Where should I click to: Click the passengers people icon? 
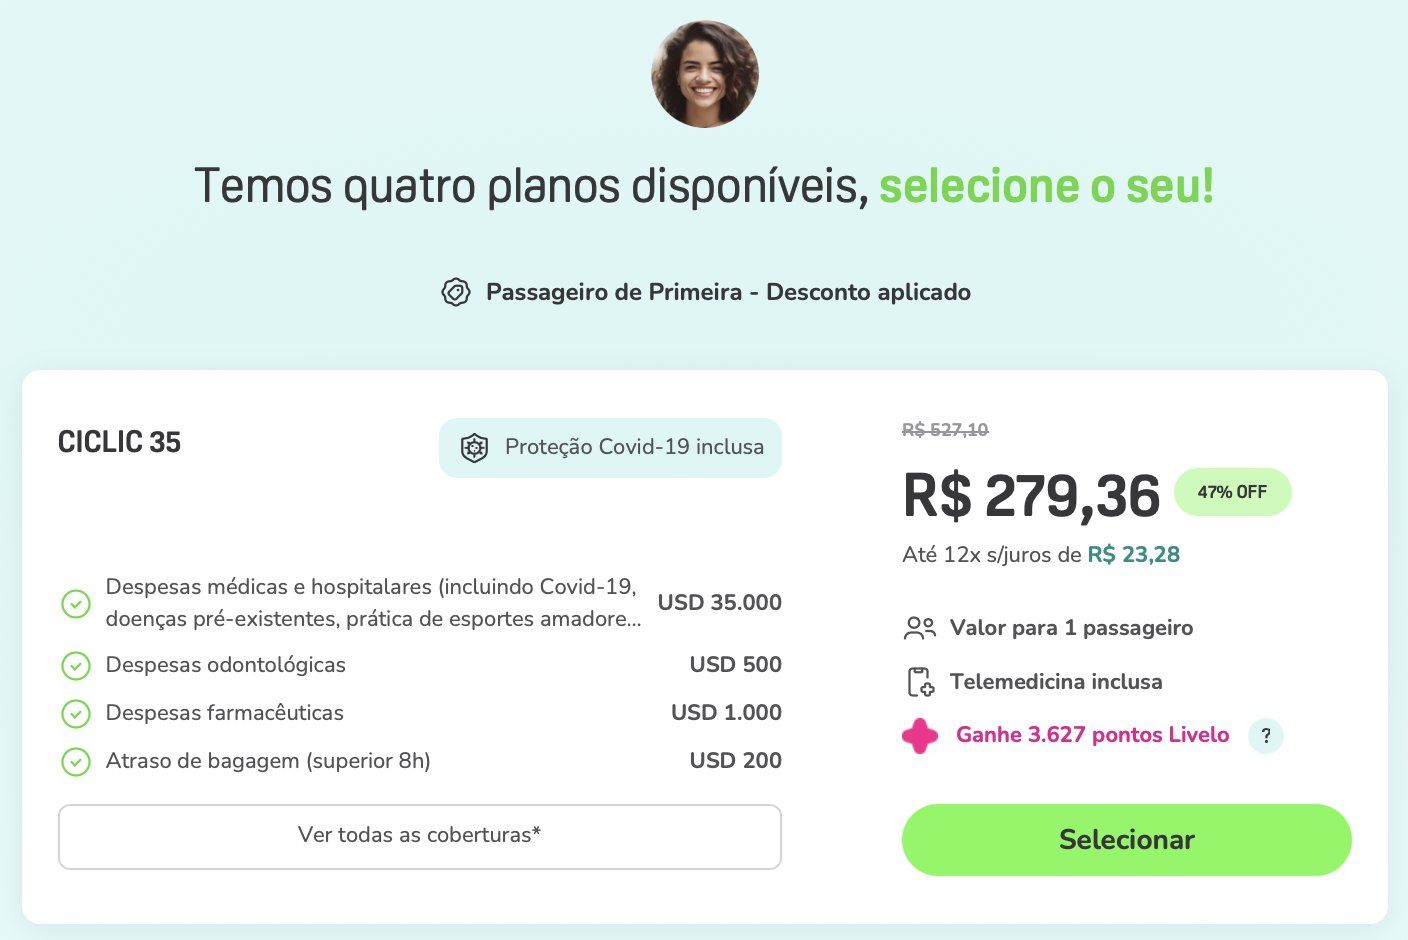tap(920, 628)
